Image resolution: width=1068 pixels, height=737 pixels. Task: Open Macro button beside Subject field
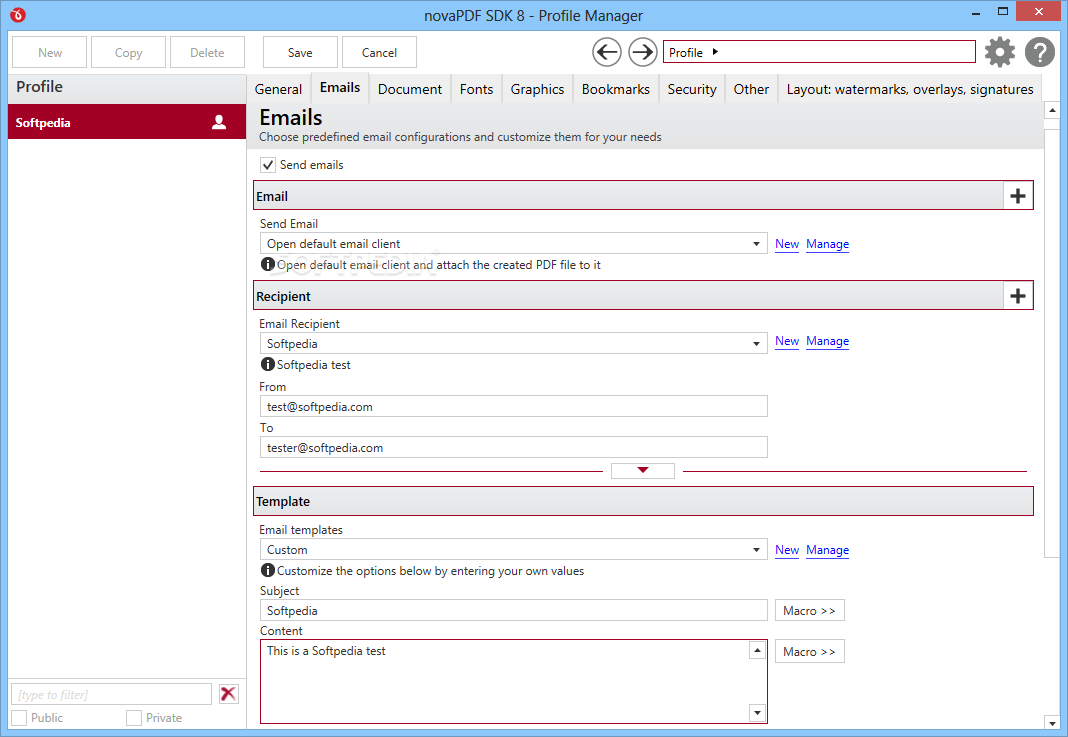(809, 610)
